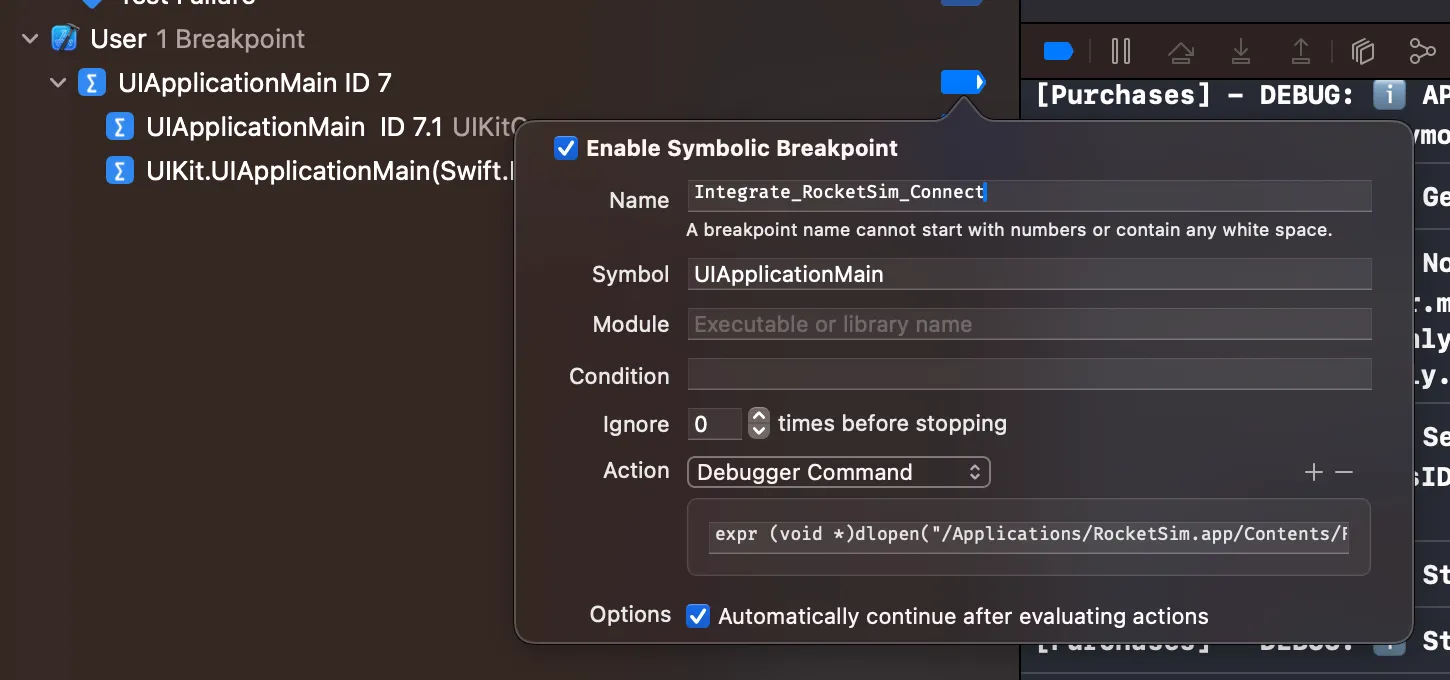Toggle breakpoints activation in debug bar
The image size is (1450, 680).
coord(1058,51)
